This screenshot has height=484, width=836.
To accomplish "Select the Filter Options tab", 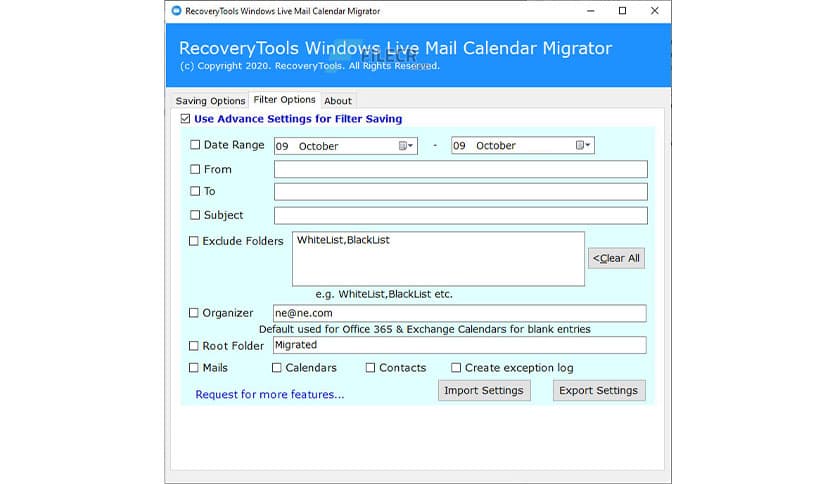I will (284, 100).
